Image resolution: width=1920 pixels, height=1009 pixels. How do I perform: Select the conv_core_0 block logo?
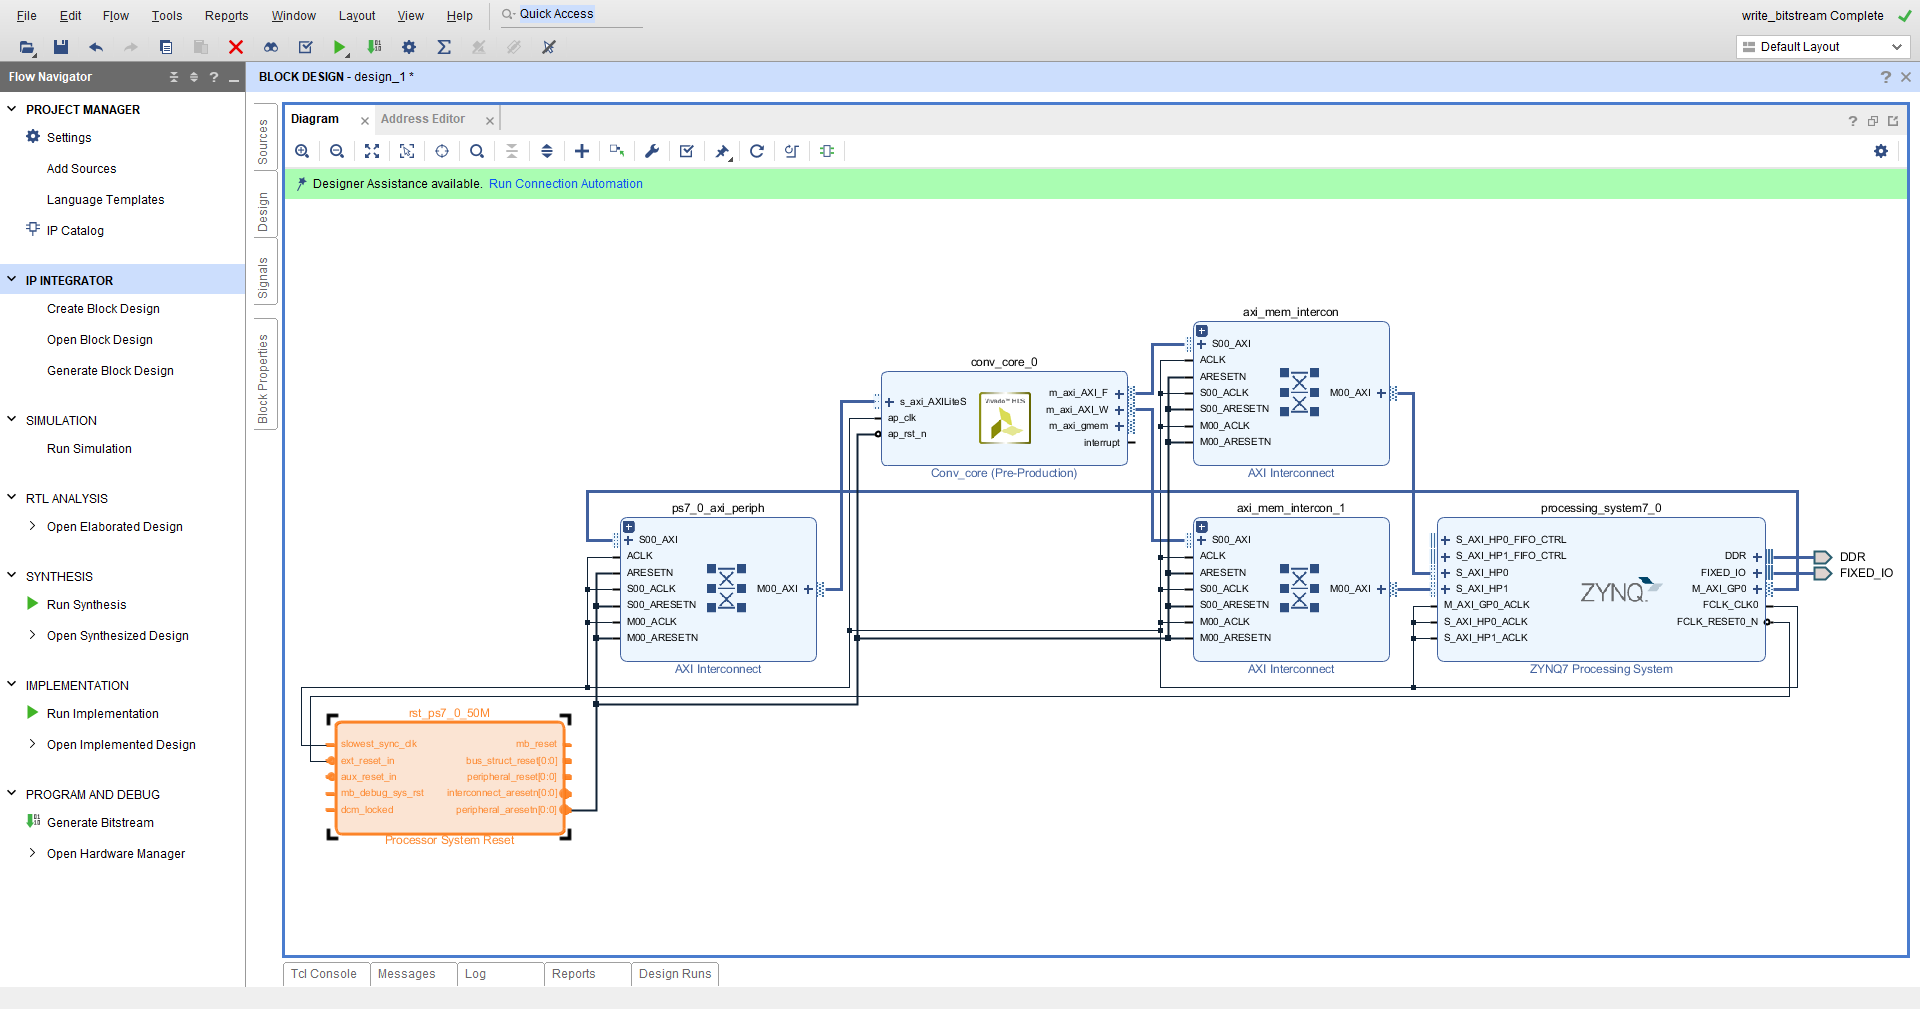(1005, 418)
